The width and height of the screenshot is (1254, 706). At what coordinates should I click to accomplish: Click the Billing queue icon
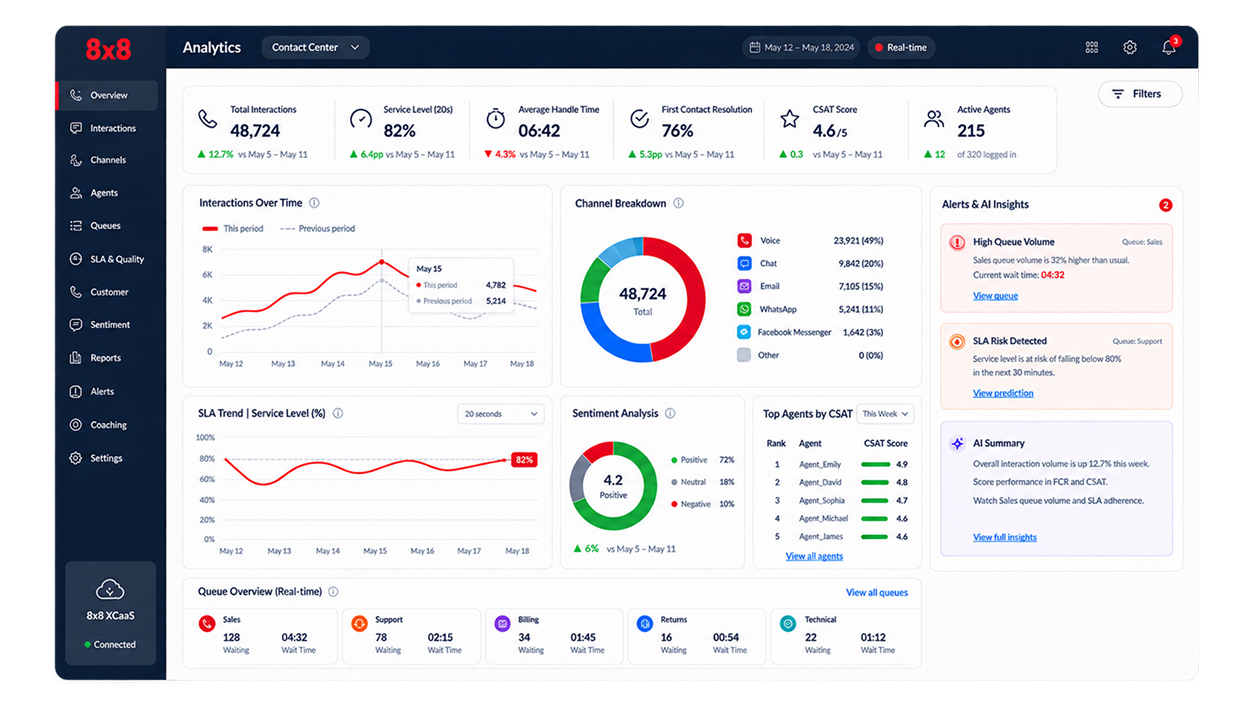pos(502,624)
